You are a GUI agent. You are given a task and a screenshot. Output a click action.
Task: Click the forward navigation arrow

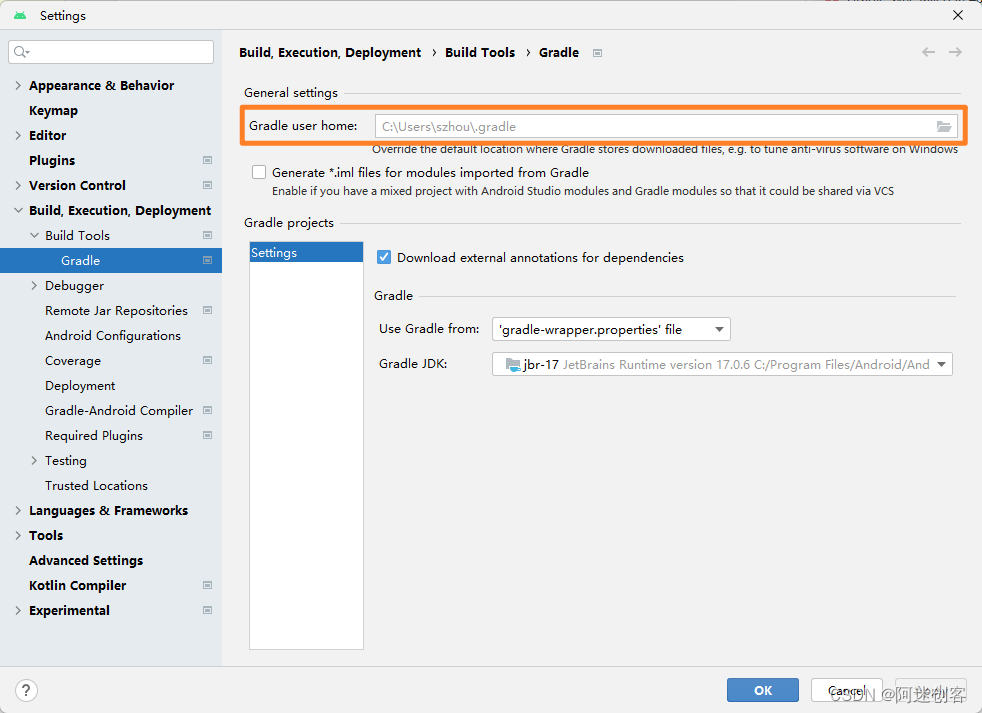pyautogui.click(x=956, y=52)
